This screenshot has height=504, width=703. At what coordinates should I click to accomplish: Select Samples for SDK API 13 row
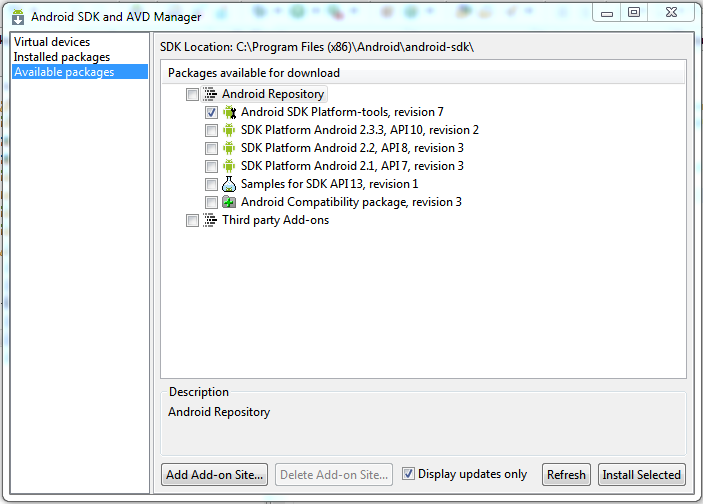(x=330, y=184)
